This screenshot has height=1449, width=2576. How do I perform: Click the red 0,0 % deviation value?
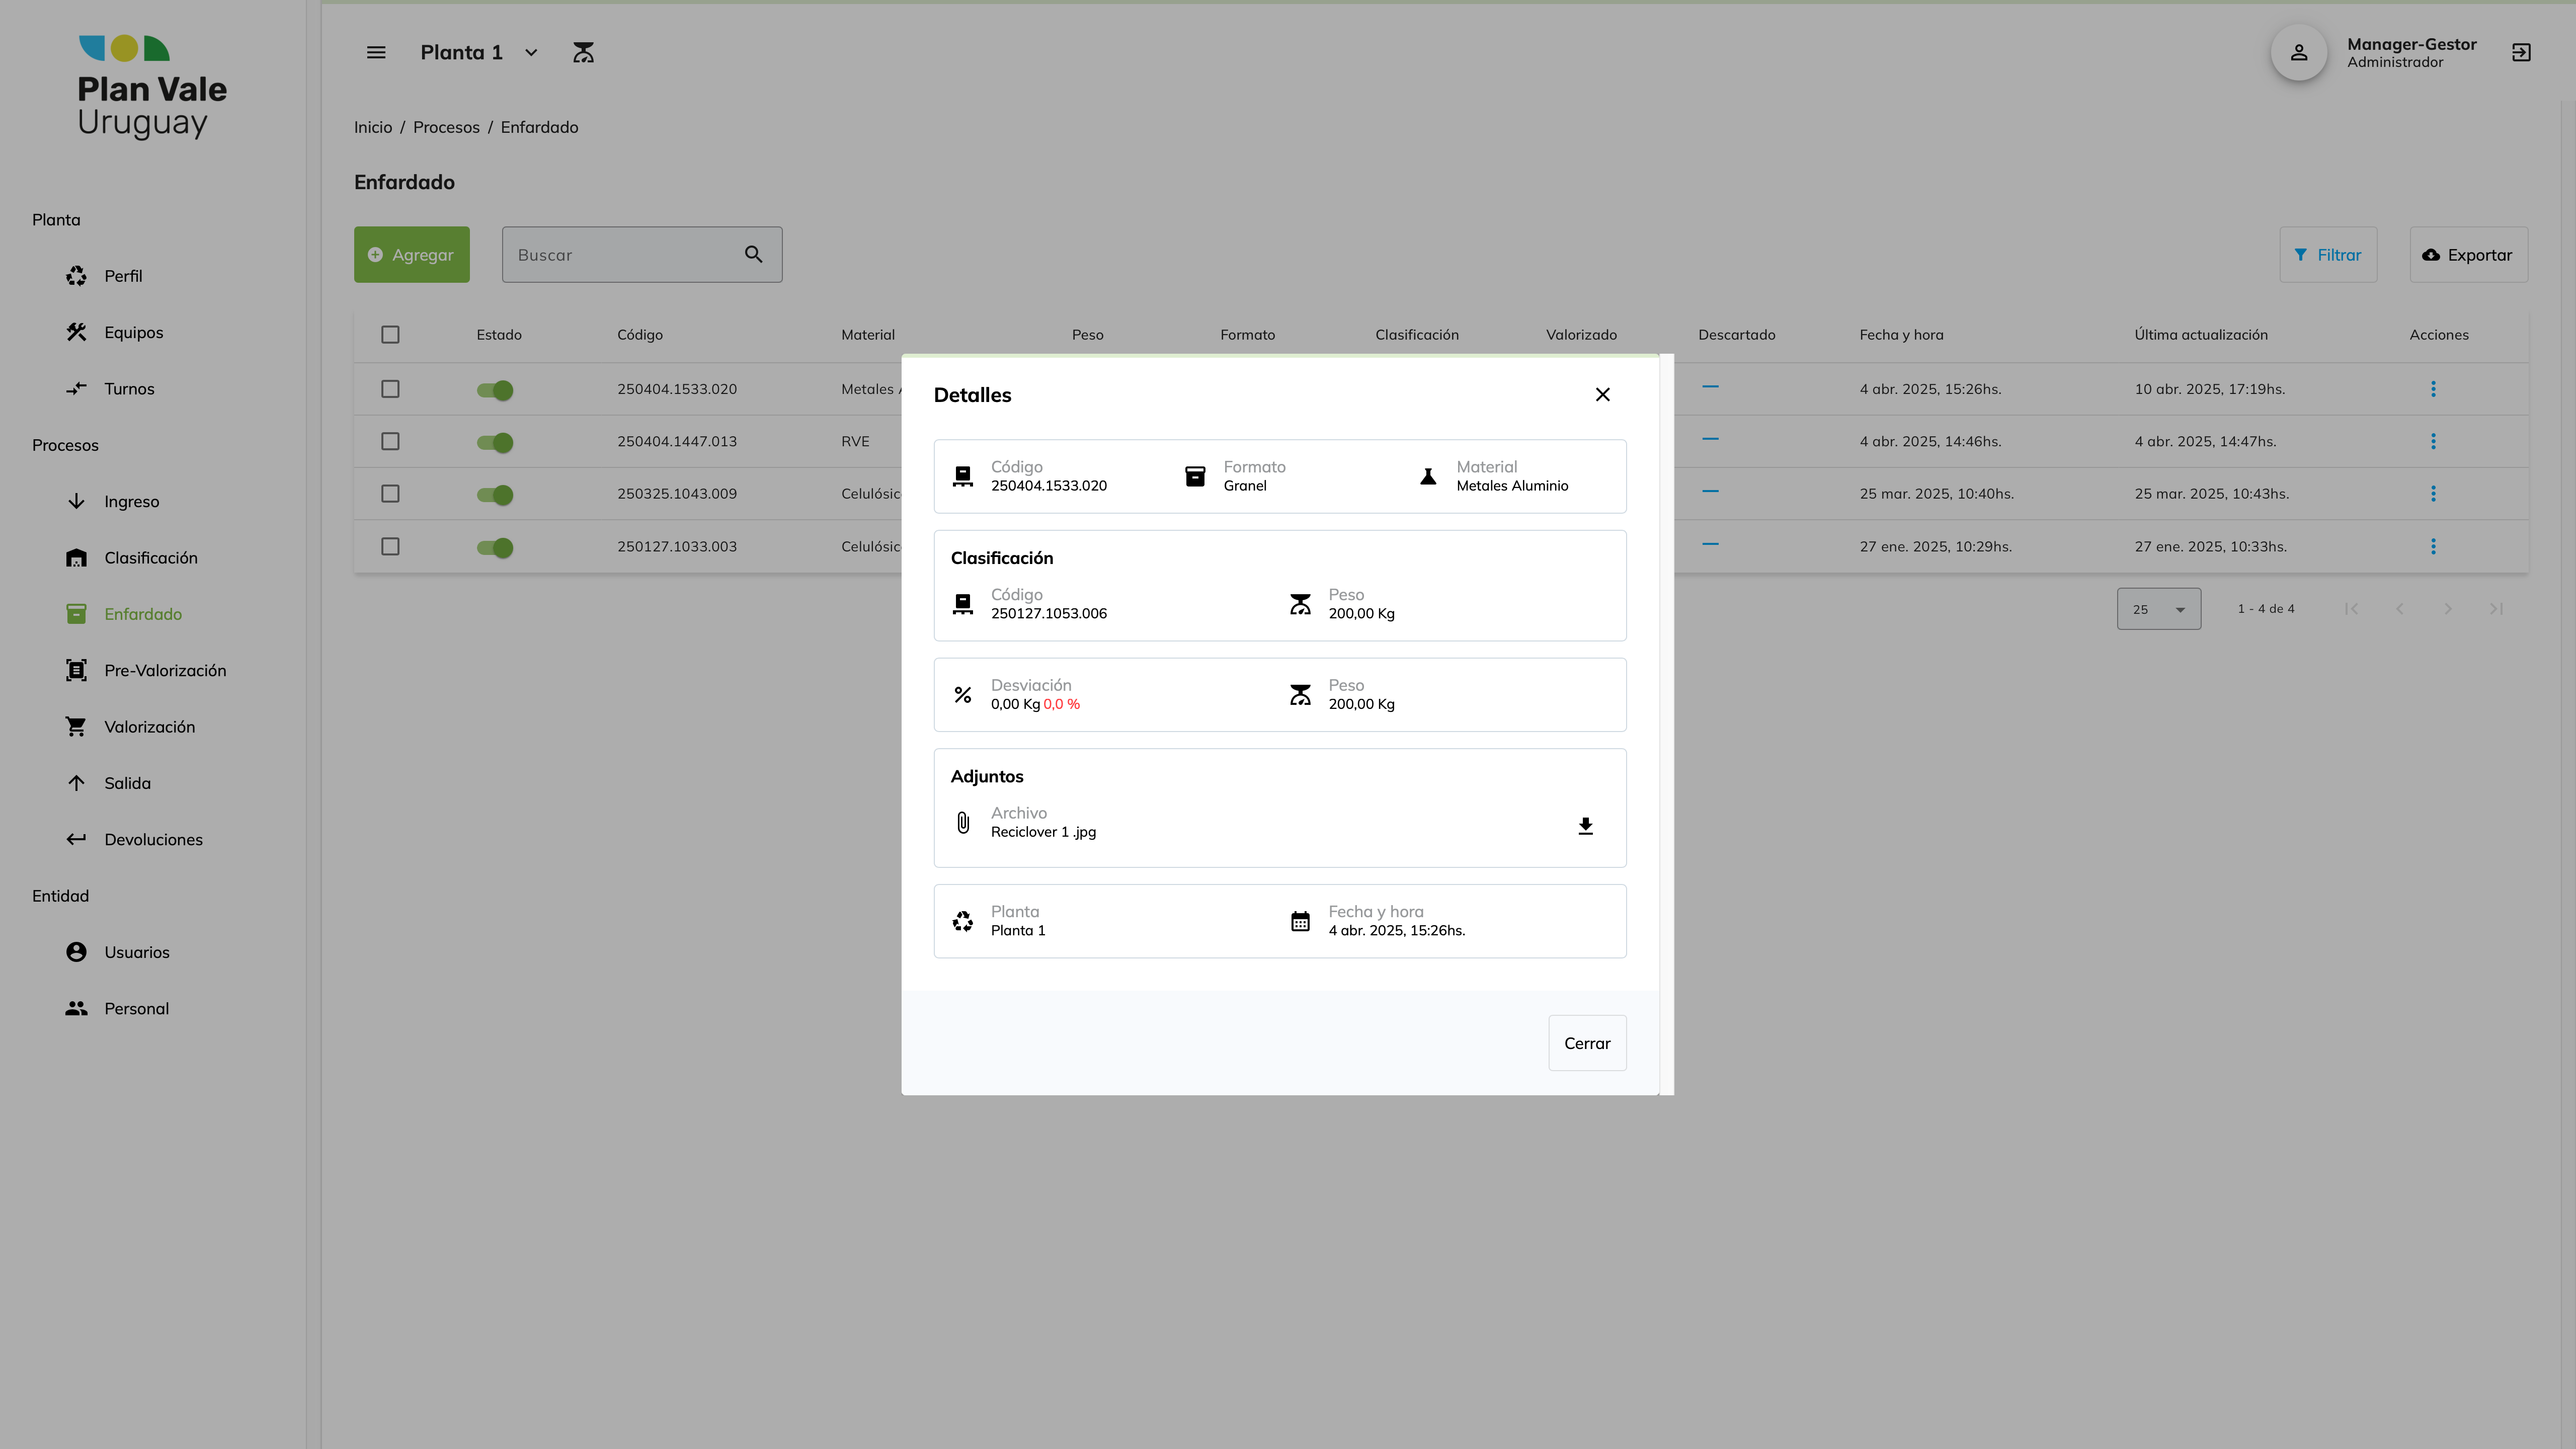tap(1061, 704)
